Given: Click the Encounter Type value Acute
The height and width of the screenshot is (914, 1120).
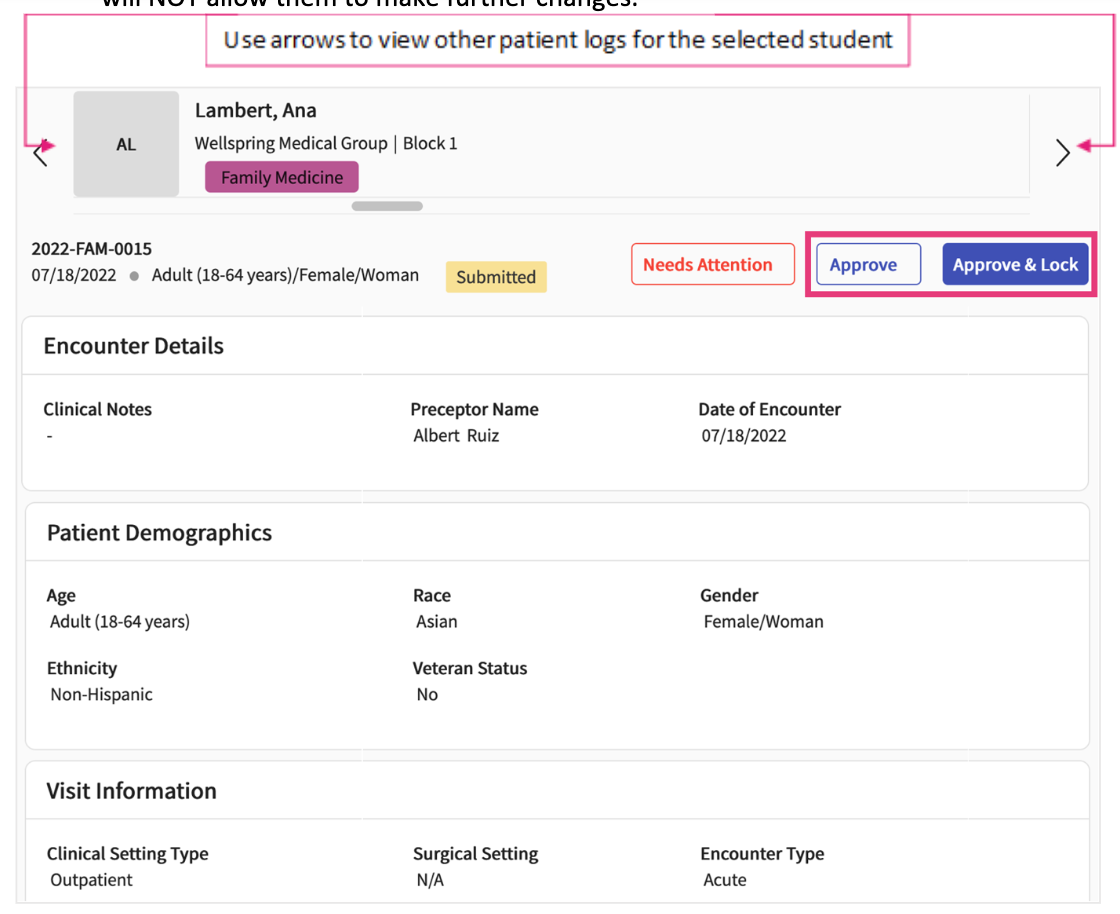Looking at the screenshot, I should click(x=725, y=880).
